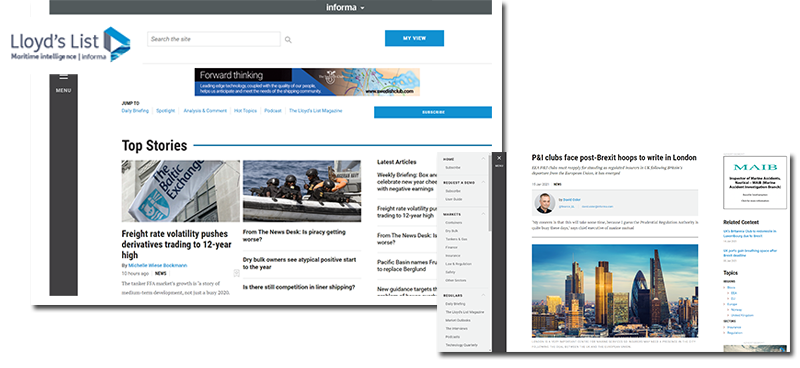Image resolution: width=800 pixels, height=368 pixels.
Task: Select User Guide in the side menu
Action: pyautogui.click(x=454, y=199)
